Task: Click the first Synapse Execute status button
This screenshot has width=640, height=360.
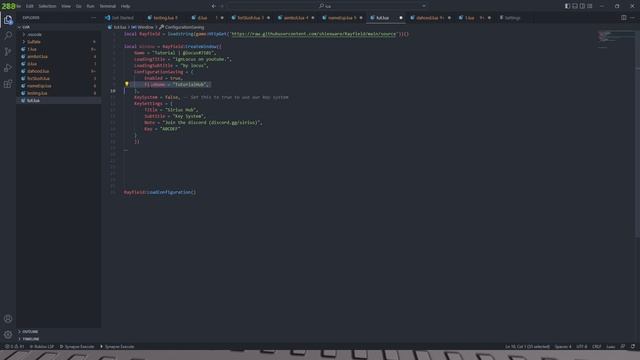Action: pos(77,347)
